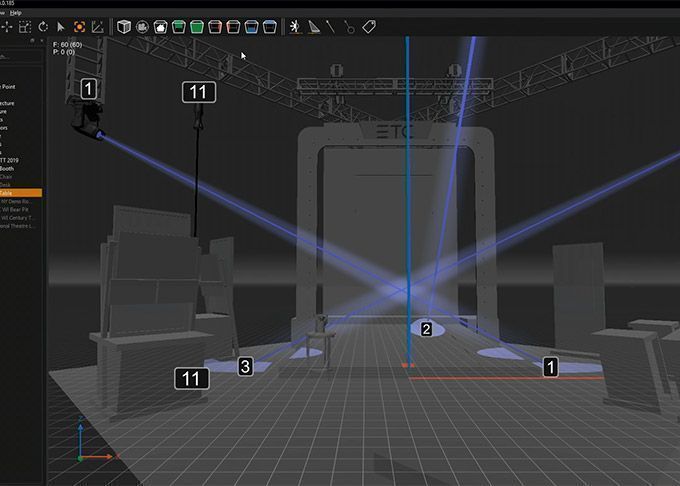Click floor label 3 beam target
This screenshot has width=680, height=486.
(245, 366)
